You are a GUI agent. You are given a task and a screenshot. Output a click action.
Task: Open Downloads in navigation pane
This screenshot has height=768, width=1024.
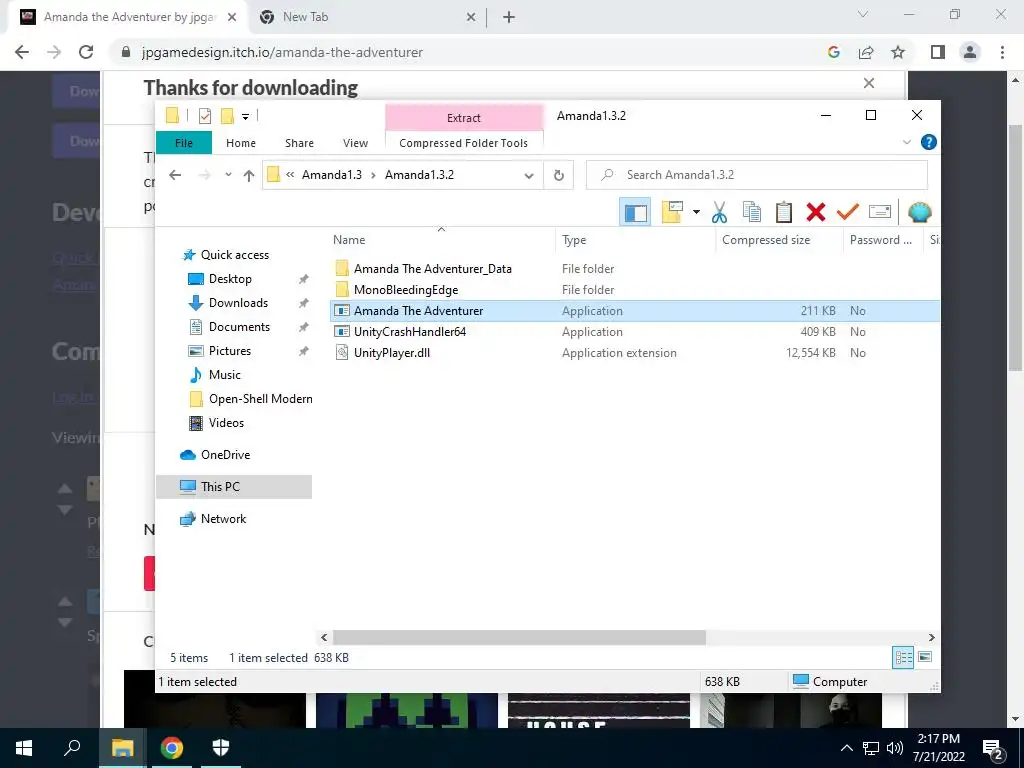click(x=238, y=303)
